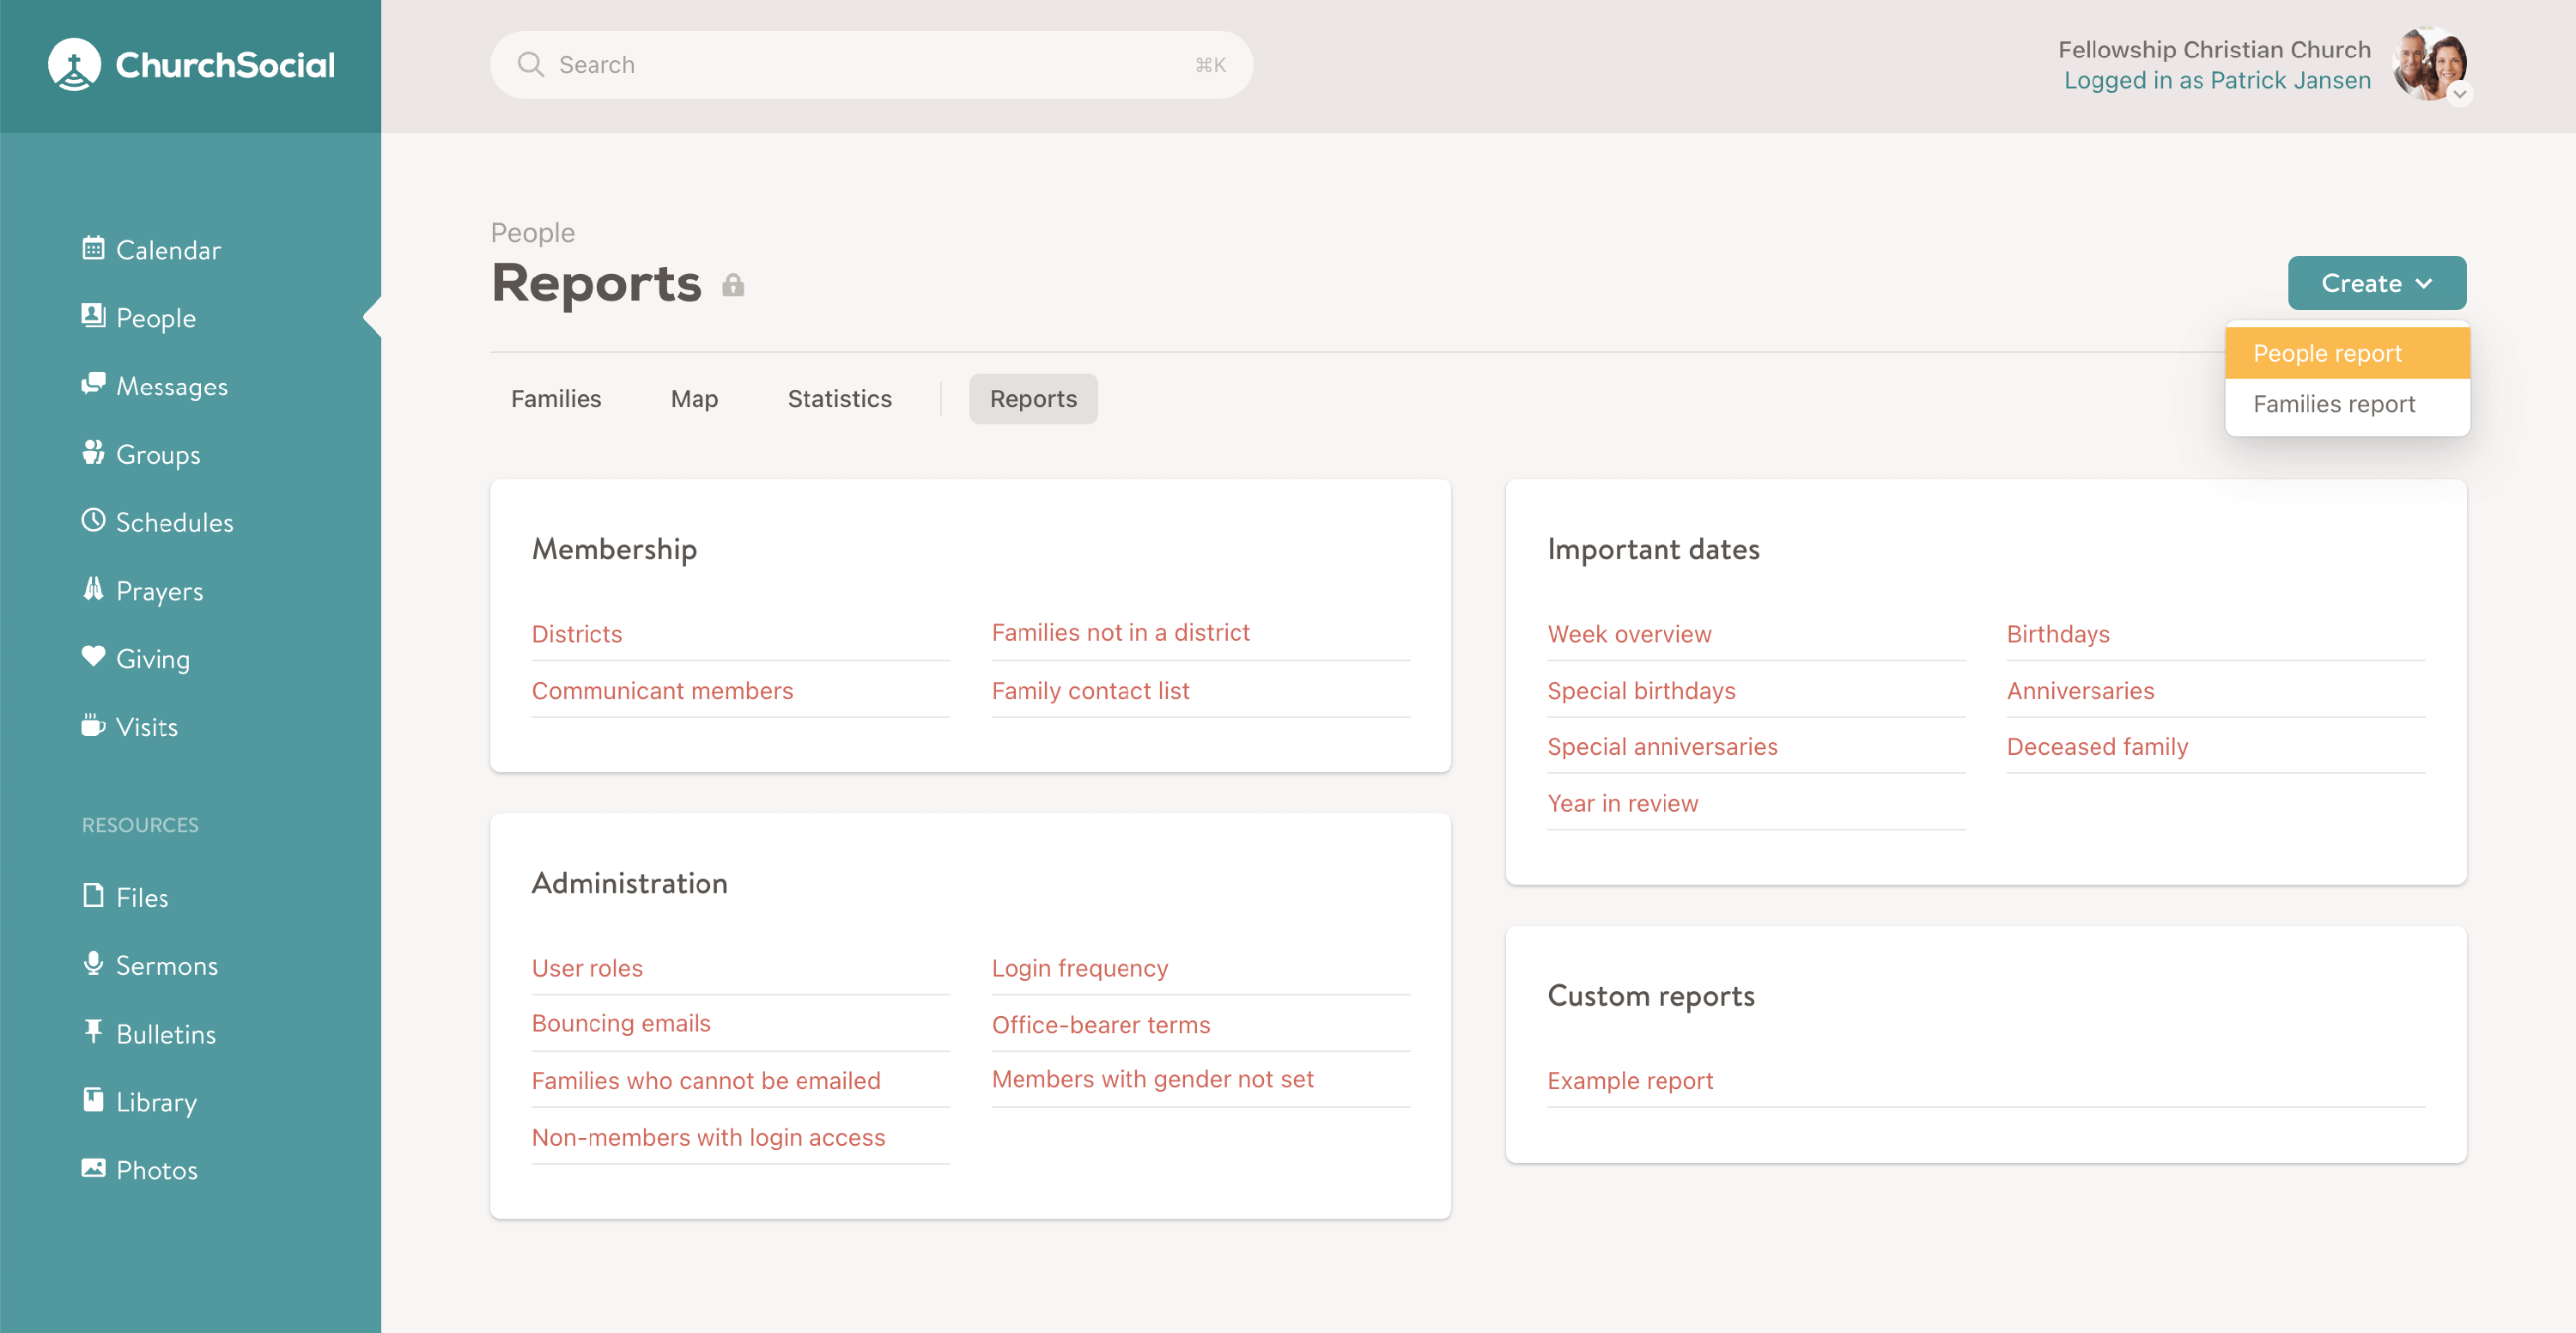Click the Sermons microphone icon

(x=93, y=963)
